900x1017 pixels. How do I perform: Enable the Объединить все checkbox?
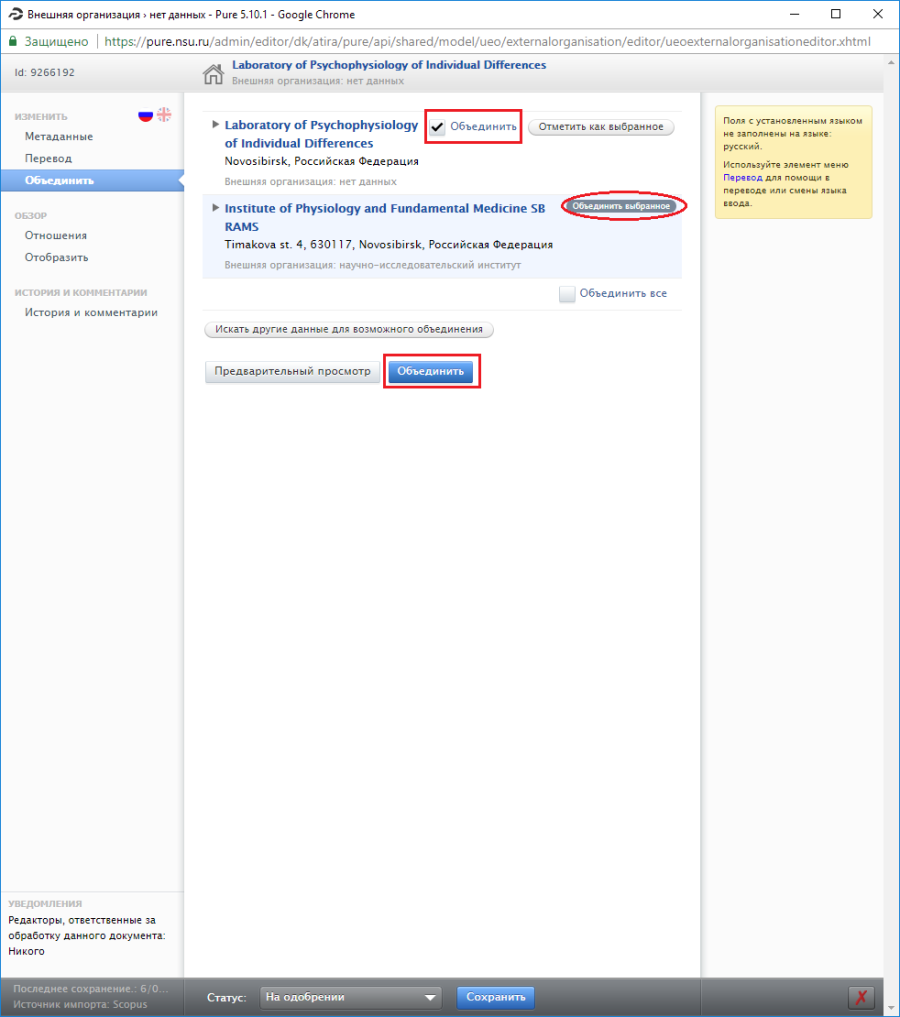click(x=567, y=294)
